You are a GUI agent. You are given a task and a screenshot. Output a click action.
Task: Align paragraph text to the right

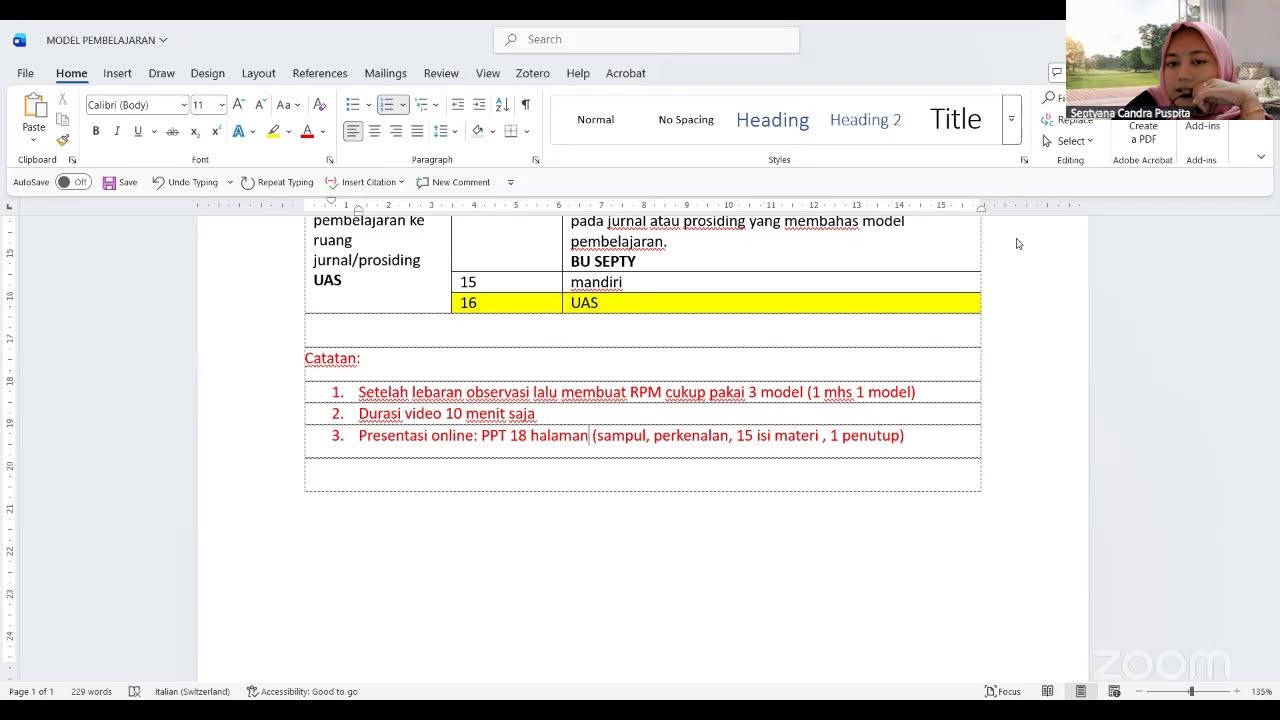click(x=396, y=131)
